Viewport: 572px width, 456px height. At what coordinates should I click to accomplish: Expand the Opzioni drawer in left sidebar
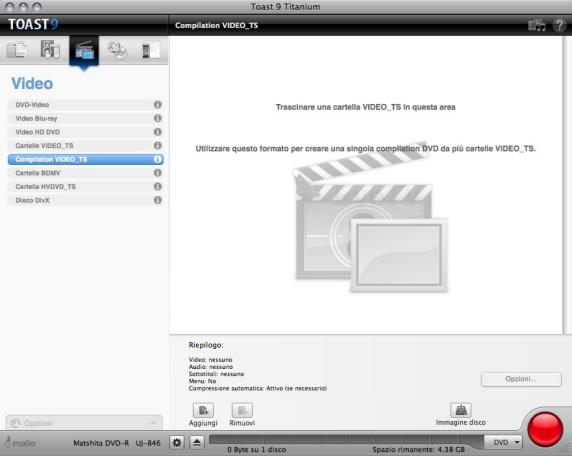click(x=84, y=422)
